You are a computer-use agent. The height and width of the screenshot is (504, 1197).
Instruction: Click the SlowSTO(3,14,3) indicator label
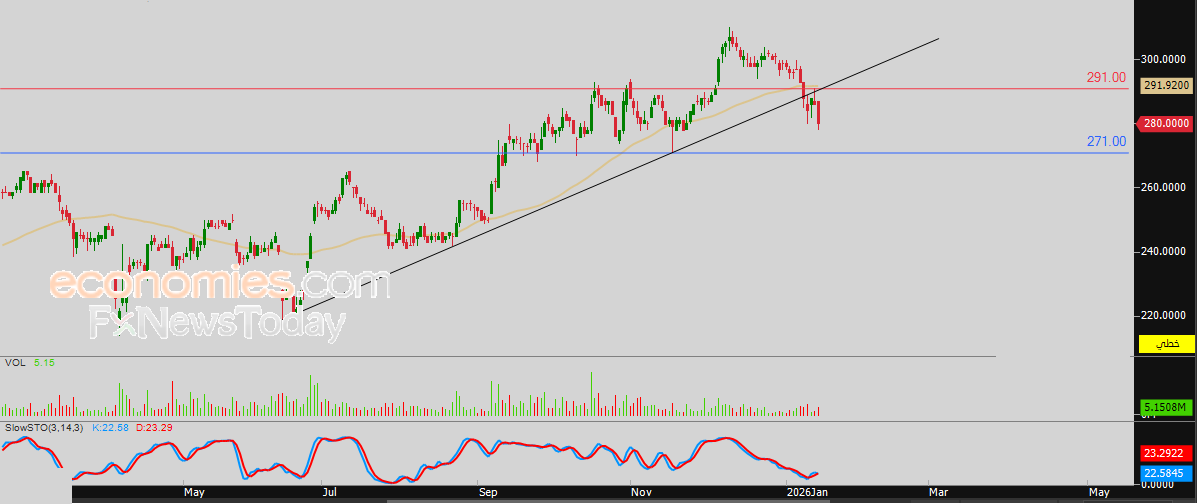(x=44, y=428)
